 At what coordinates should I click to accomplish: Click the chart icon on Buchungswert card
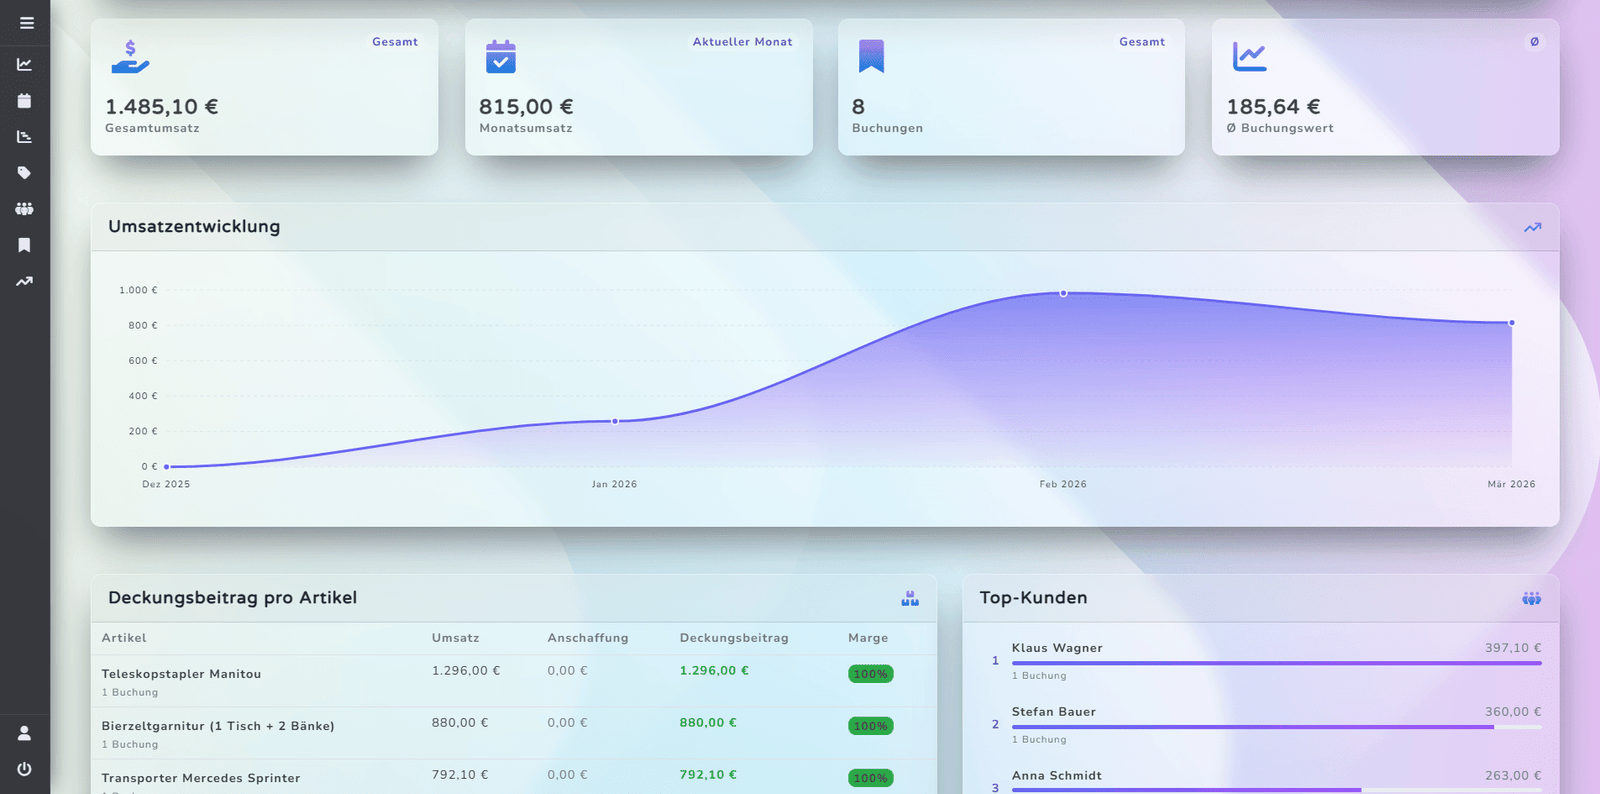pos(1249,57)
